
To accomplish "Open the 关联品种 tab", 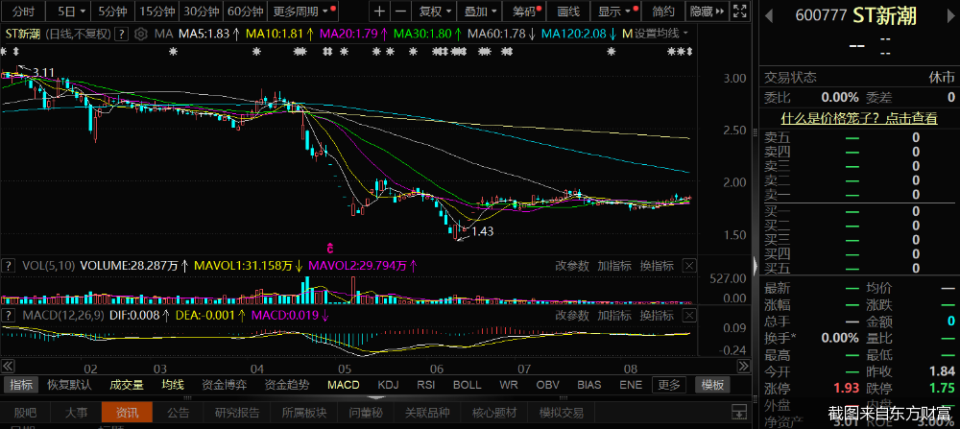I will coord(427,412).
